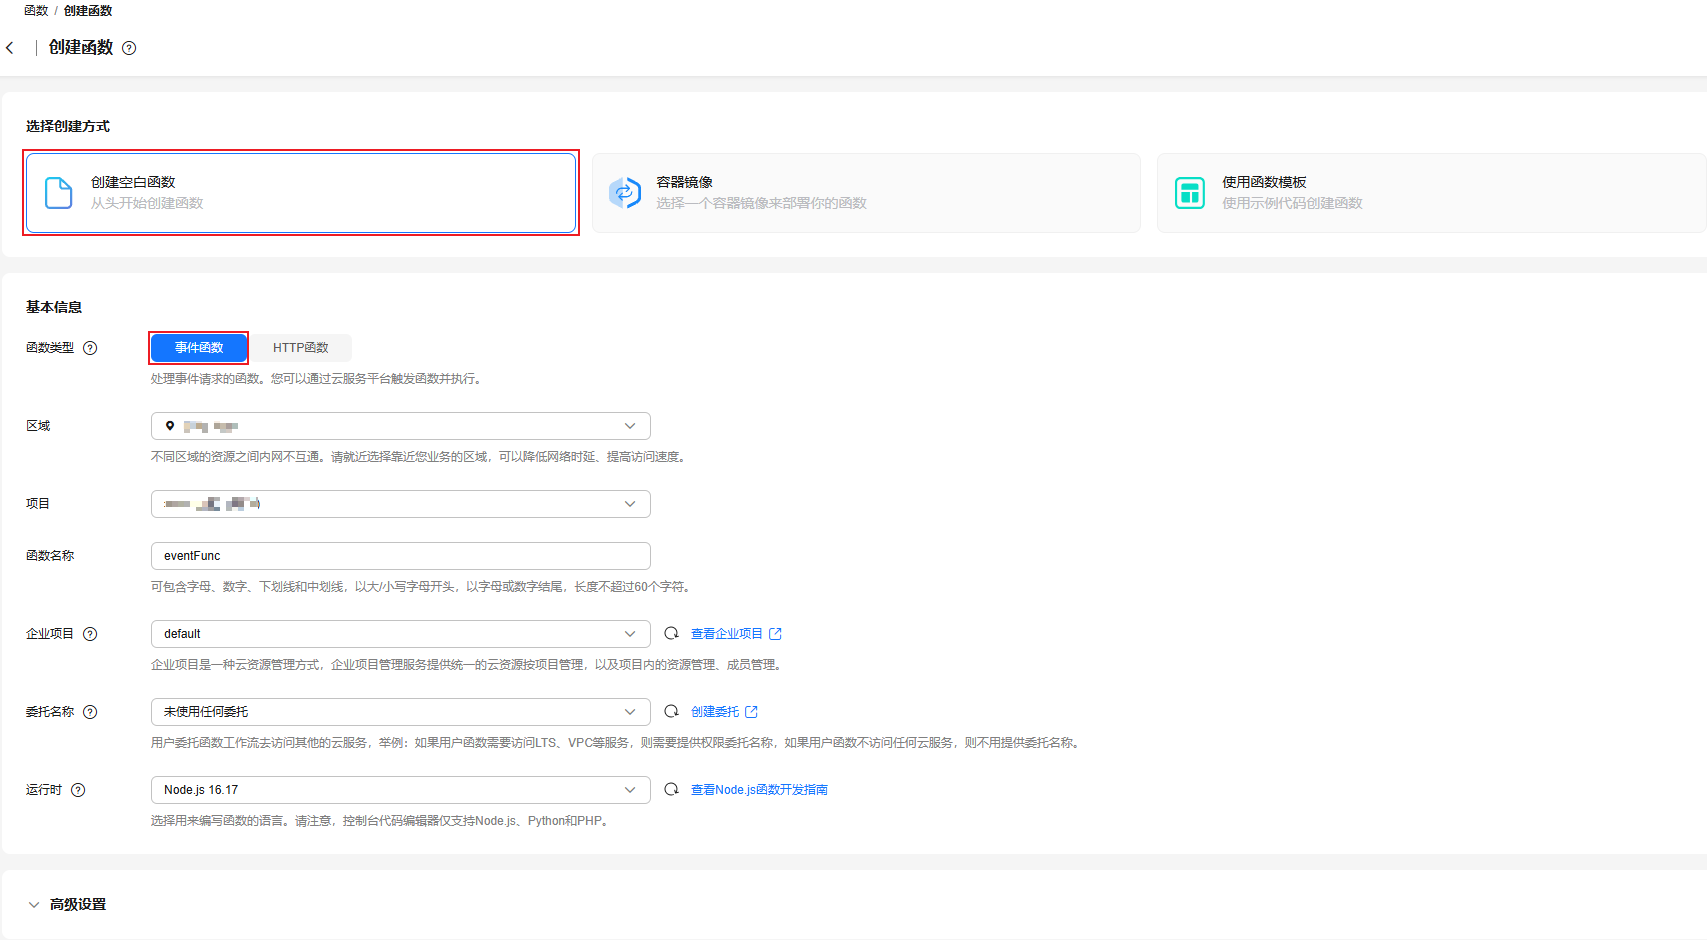Select the 容器镜像 creation card
The height and width of the screenshot is (940, 1707).
click(866, 193)
